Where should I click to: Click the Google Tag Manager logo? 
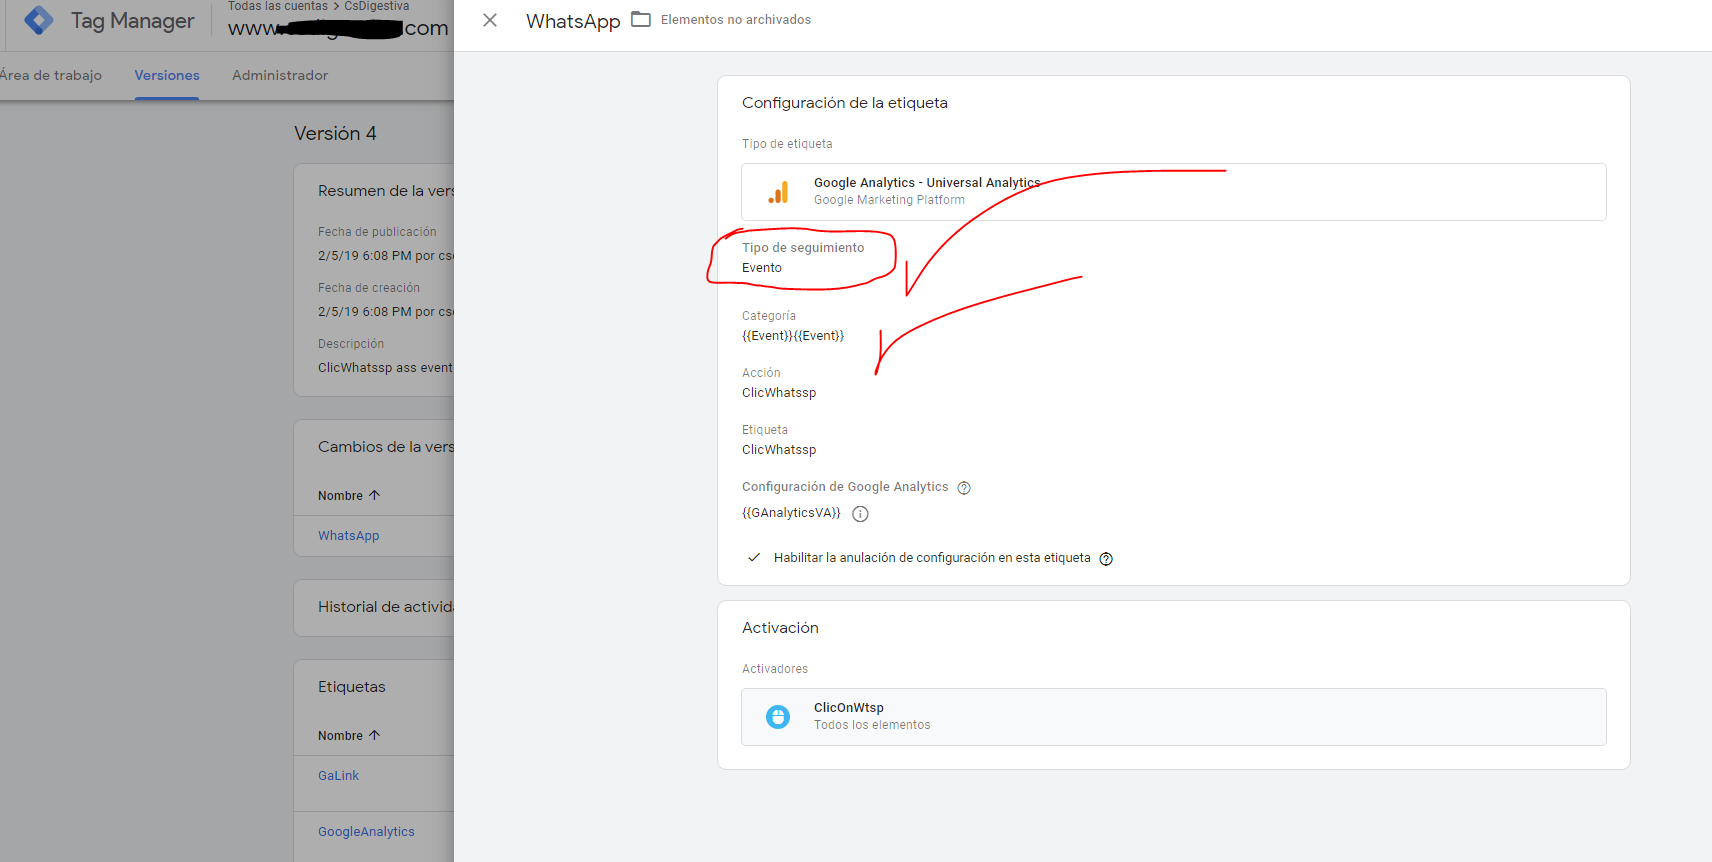point(39,20)
